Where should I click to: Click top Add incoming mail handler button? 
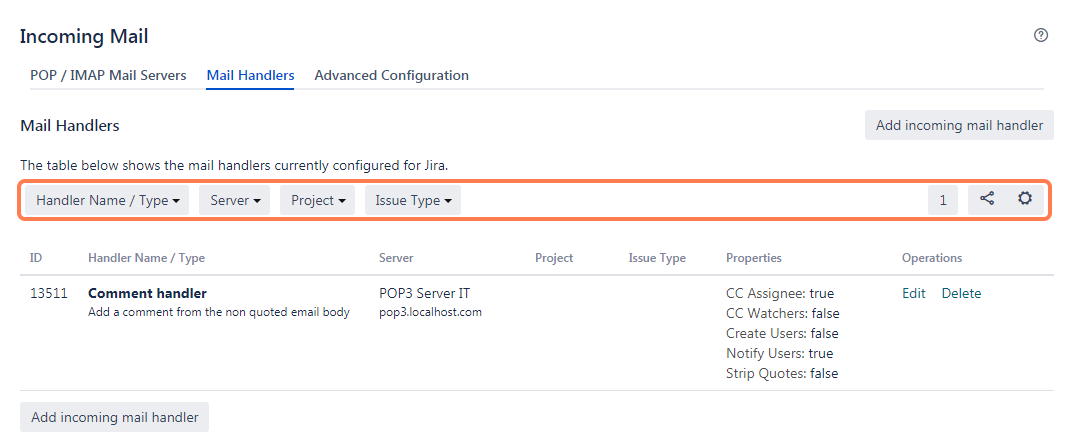[x=959, y=125]
